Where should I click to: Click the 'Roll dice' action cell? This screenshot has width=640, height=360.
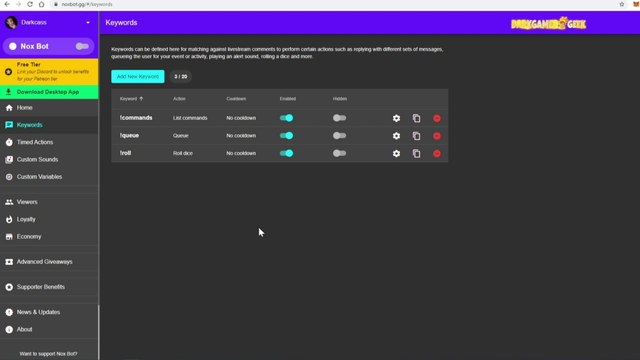(x=183, y=153)
